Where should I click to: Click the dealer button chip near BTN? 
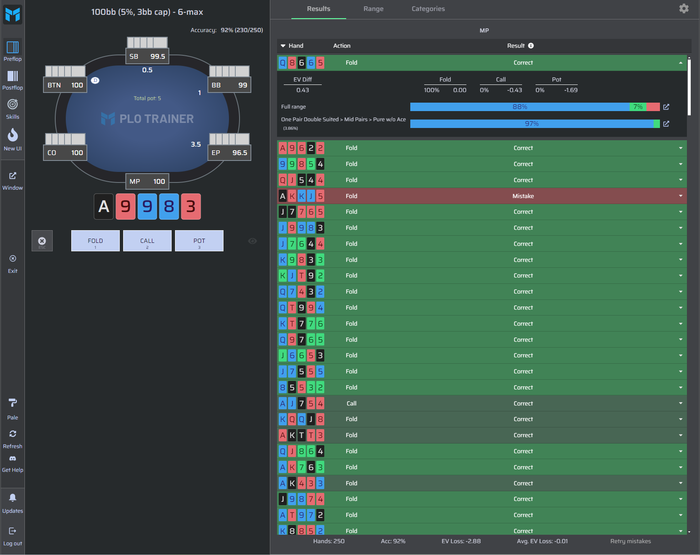coord(95,80)
